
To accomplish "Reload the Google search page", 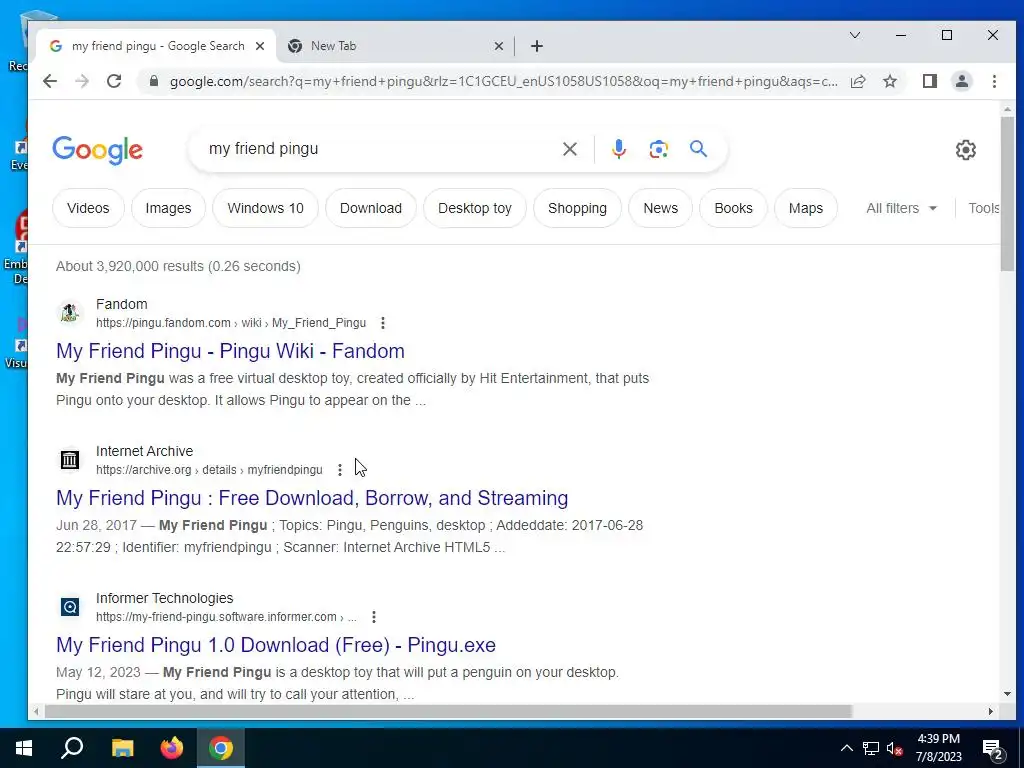I will point(114,81).
